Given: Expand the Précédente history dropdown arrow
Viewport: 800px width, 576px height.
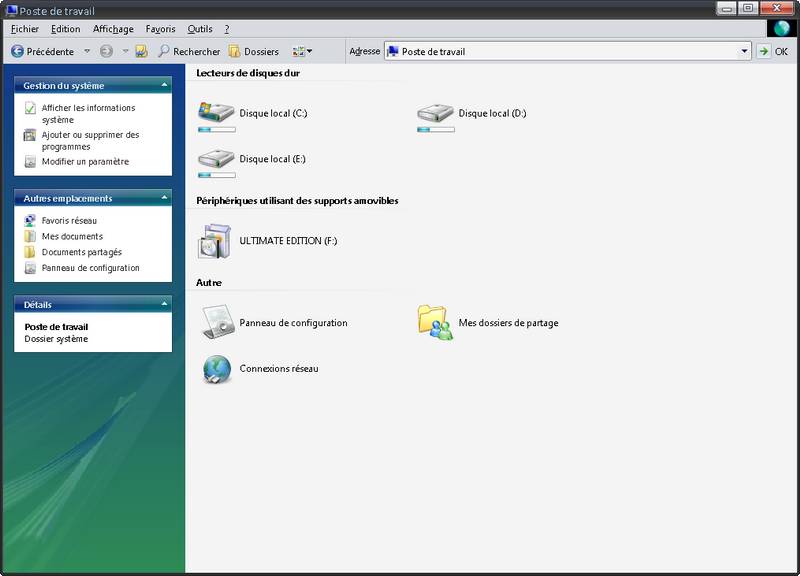Looking at the screenshot, I should click(87, 52).
